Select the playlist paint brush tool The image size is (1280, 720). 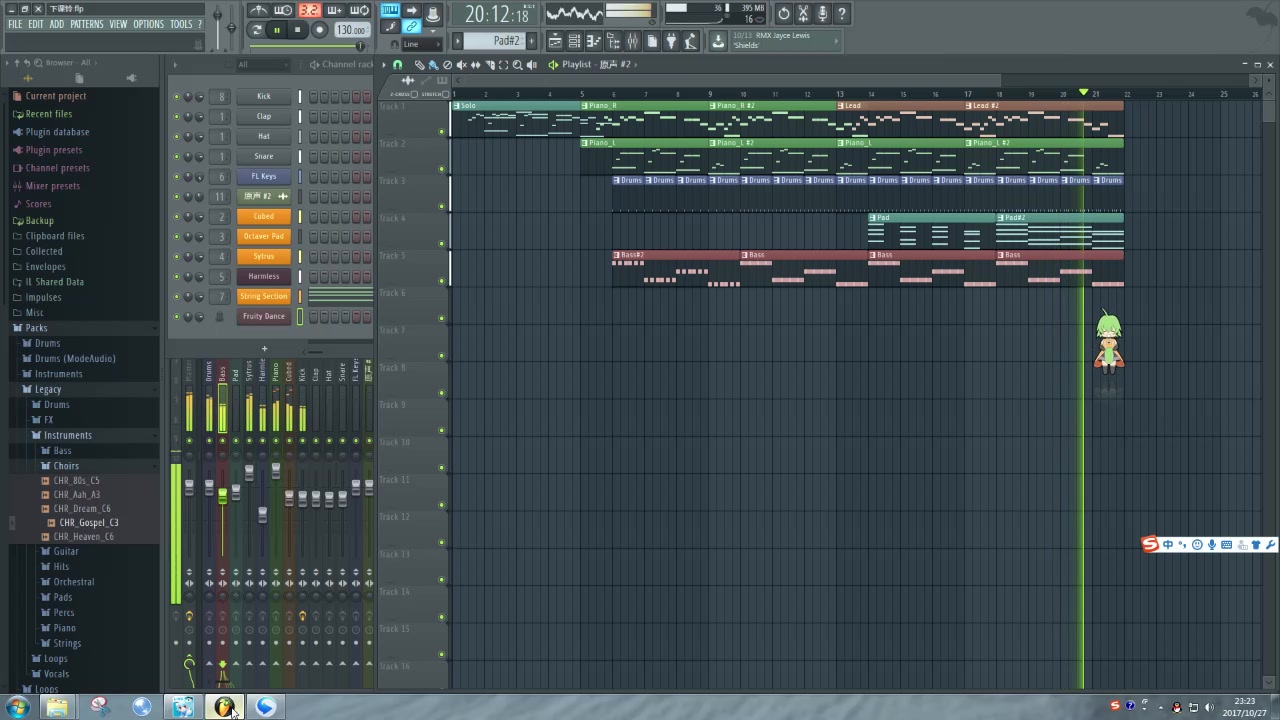tap(433, 64)
